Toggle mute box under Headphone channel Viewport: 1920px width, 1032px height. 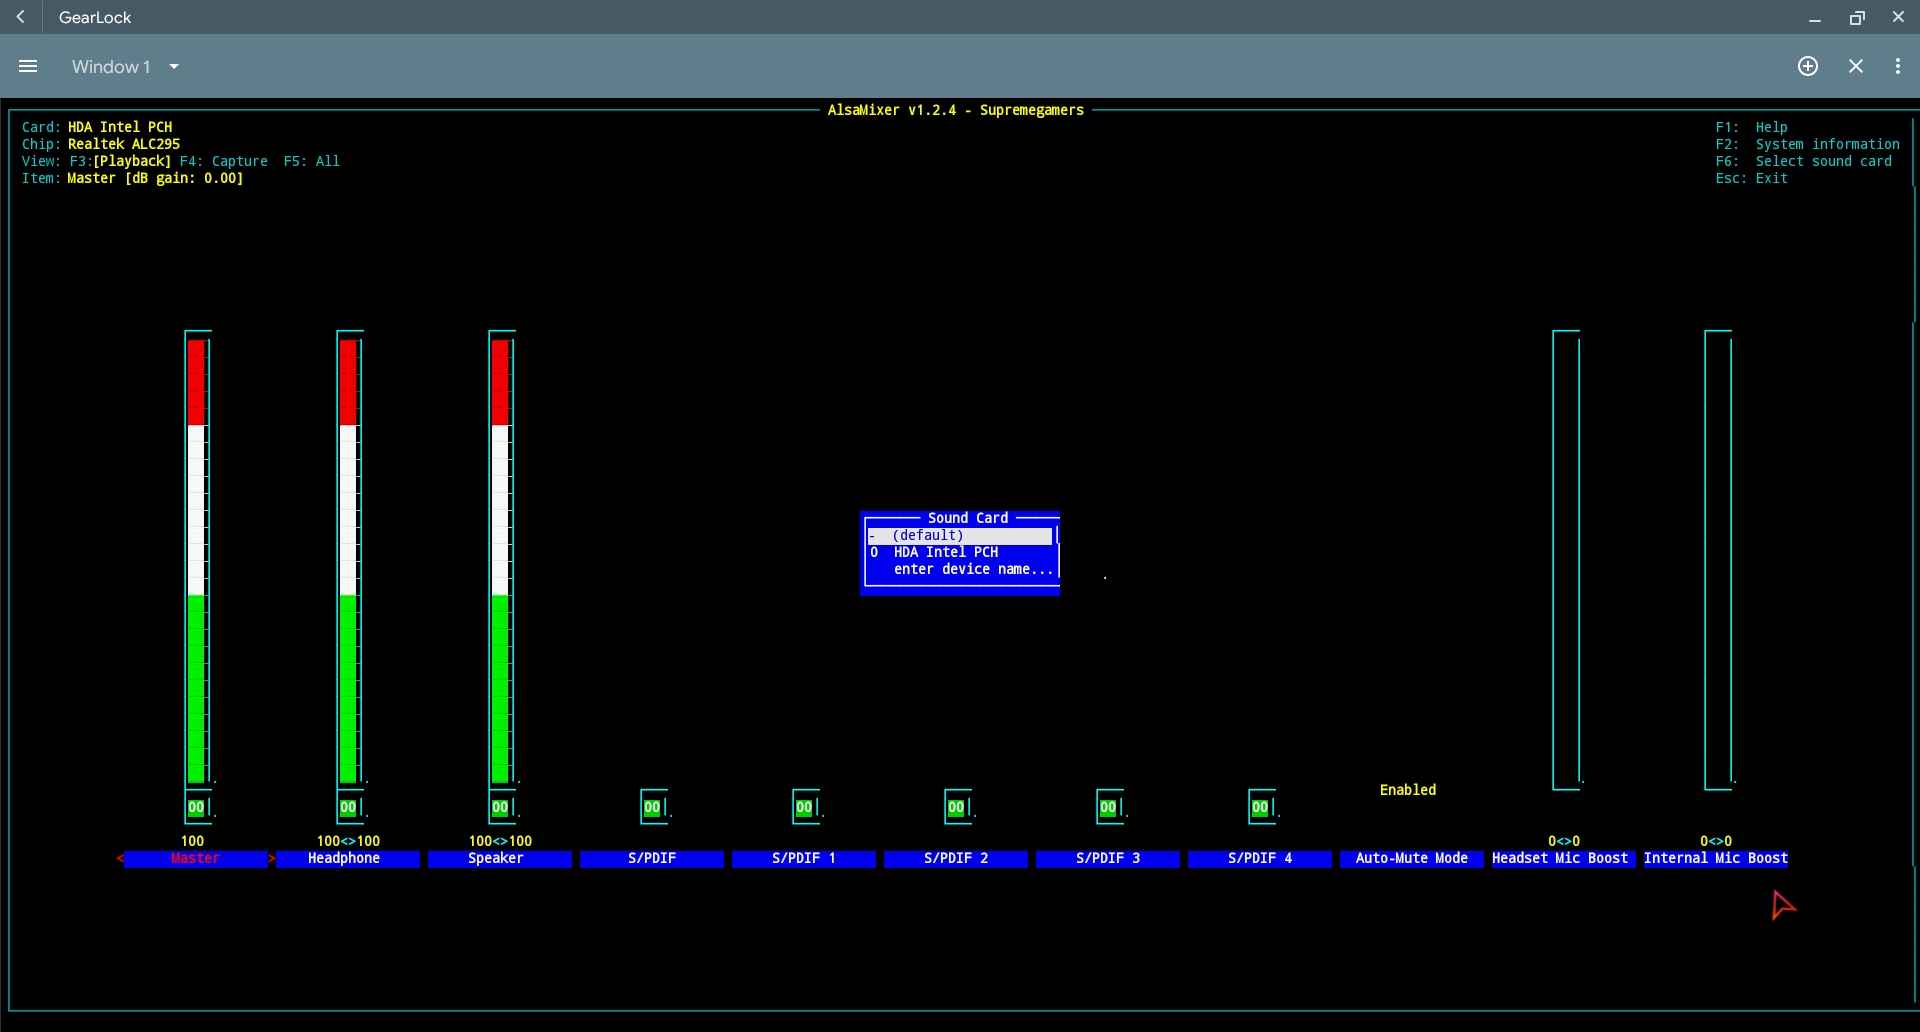(x=348, y=807)
